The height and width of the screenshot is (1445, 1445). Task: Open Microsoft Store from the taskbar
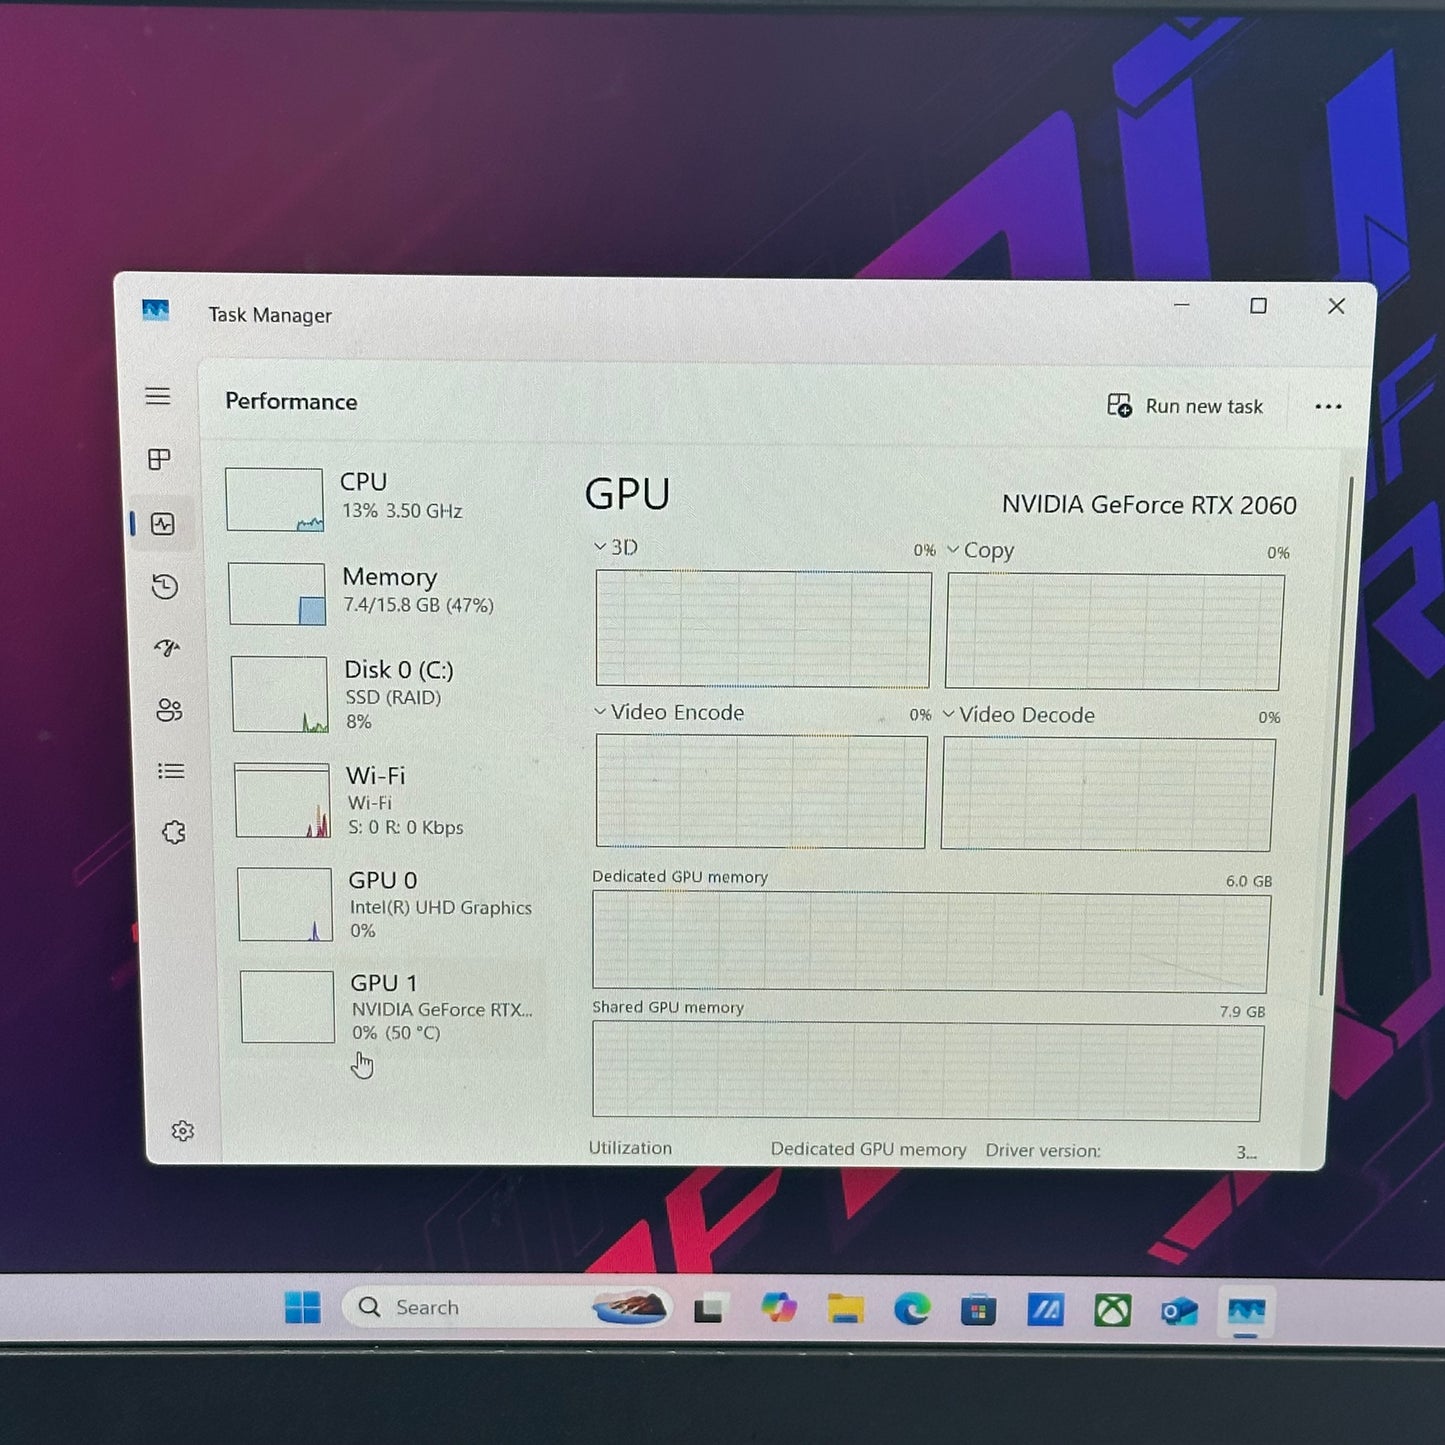pos(978,1310)
